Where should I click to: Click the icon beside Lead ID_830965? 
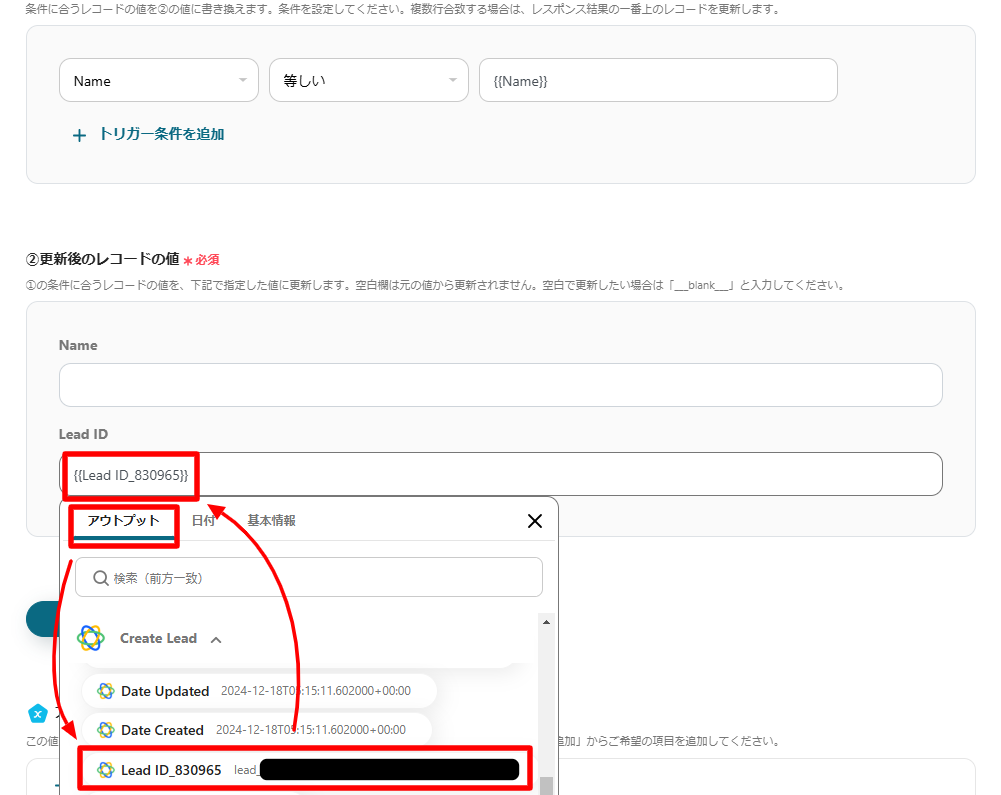pyautogui.click(x=105, y=770)
